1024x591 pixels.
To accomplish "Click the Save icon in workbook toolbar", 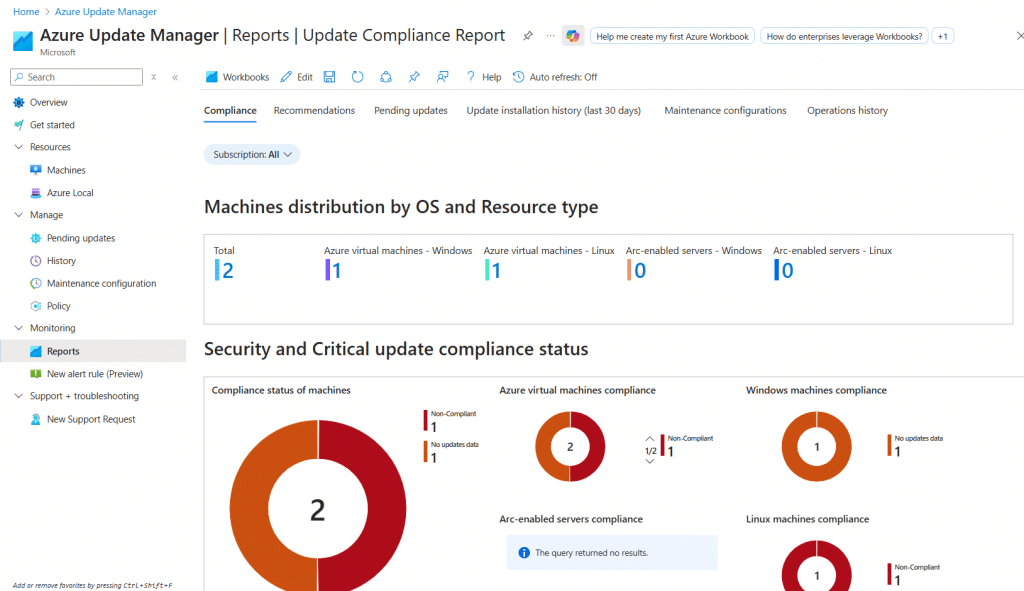I will (x=330, y=77).
